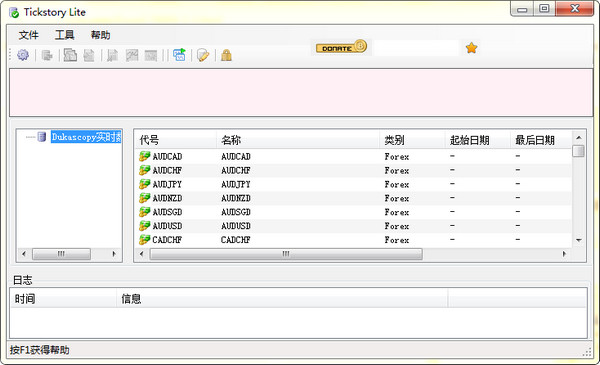Open the 文件 menu
The image size is (600, 365).
coord(29,35)
